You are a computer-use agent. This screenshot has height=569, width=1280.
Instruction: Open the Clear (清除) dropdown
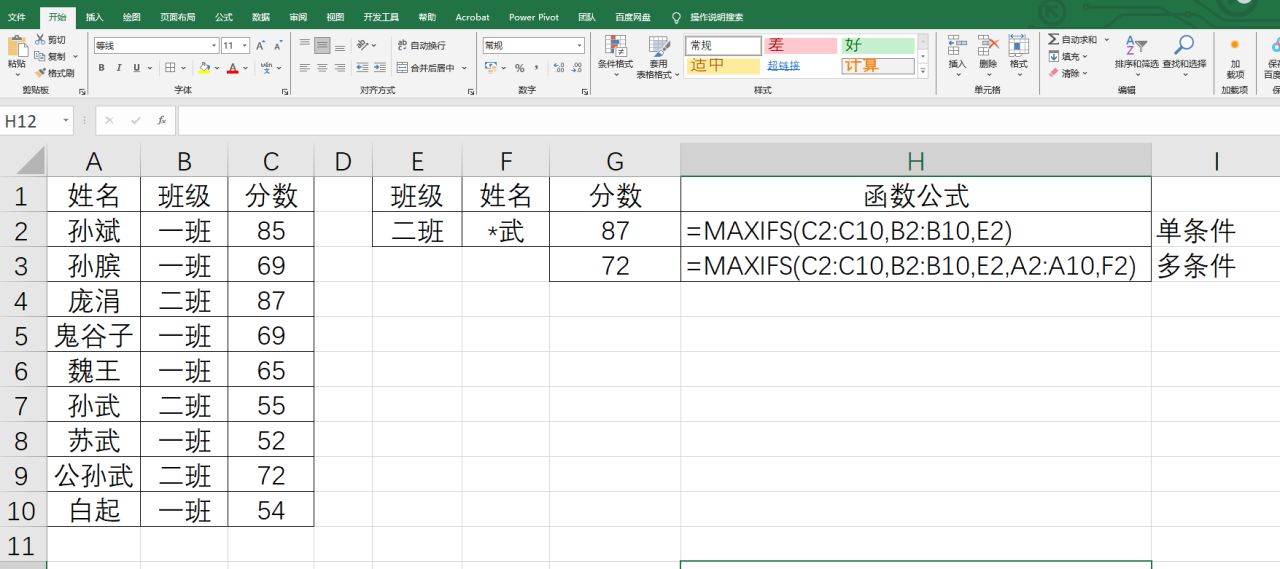(x=1069, y=73)
